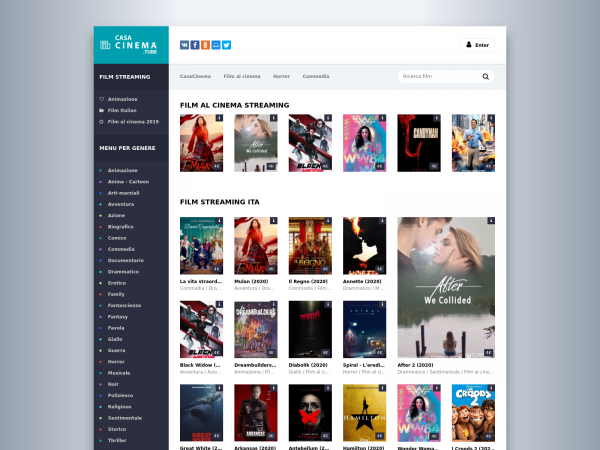Image resolution: width=600 pixels, height=450 pixels.
Task: Go to Film Italian in sidebar
Action: coord(122,110)
